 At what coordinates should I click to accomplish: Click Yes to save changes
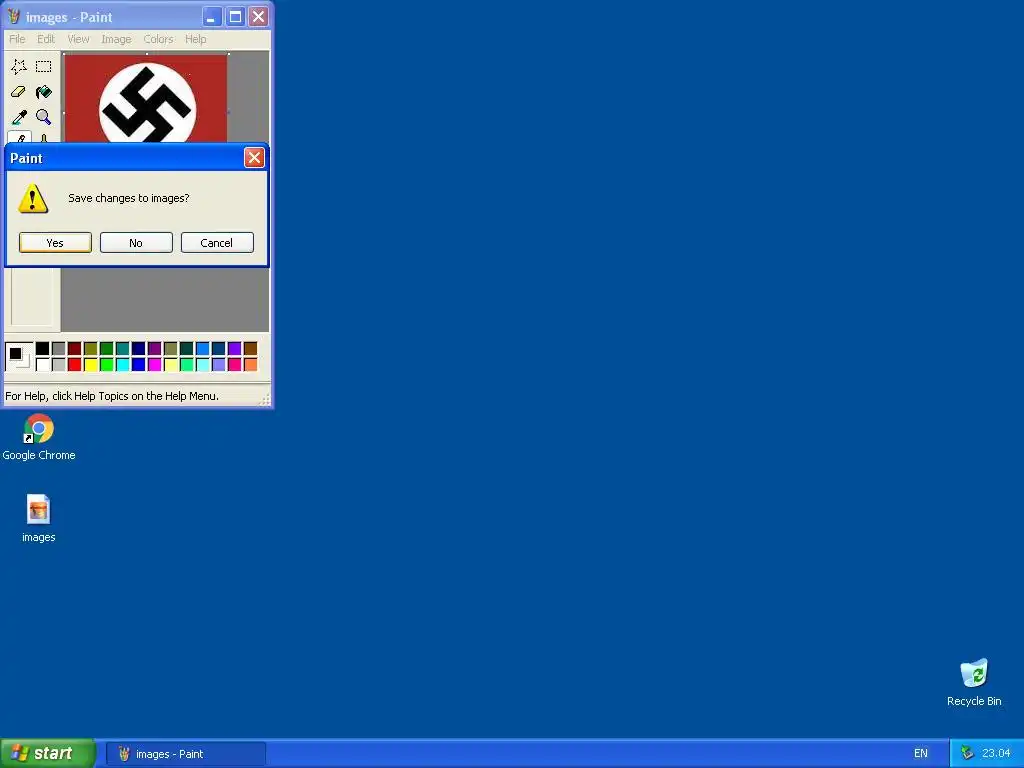coord(56,242)
